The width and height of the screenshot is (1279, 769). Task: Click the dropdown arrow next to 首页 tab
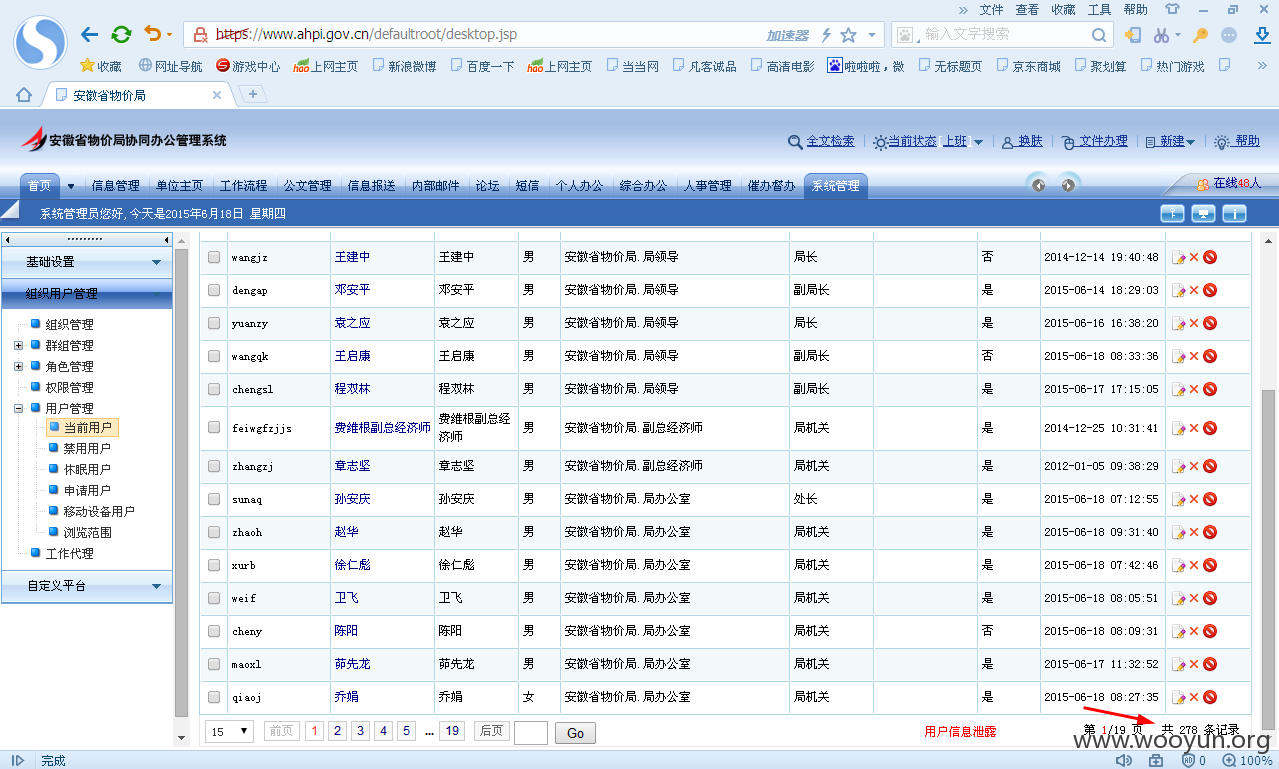coord(71,186)
